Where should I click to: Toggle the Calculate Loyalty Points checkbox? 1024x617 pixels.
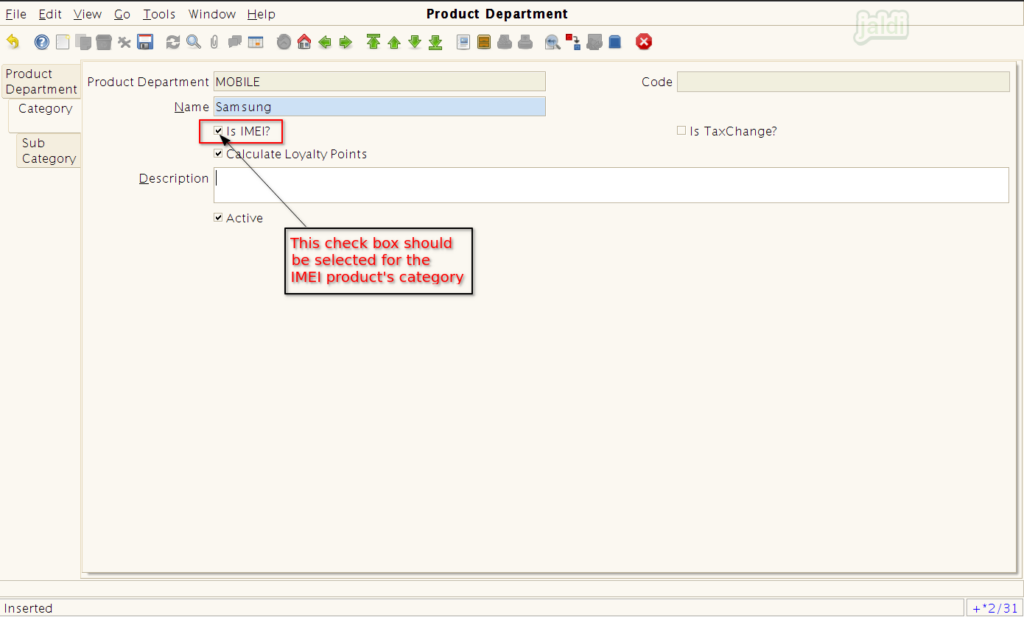point(218,153)
